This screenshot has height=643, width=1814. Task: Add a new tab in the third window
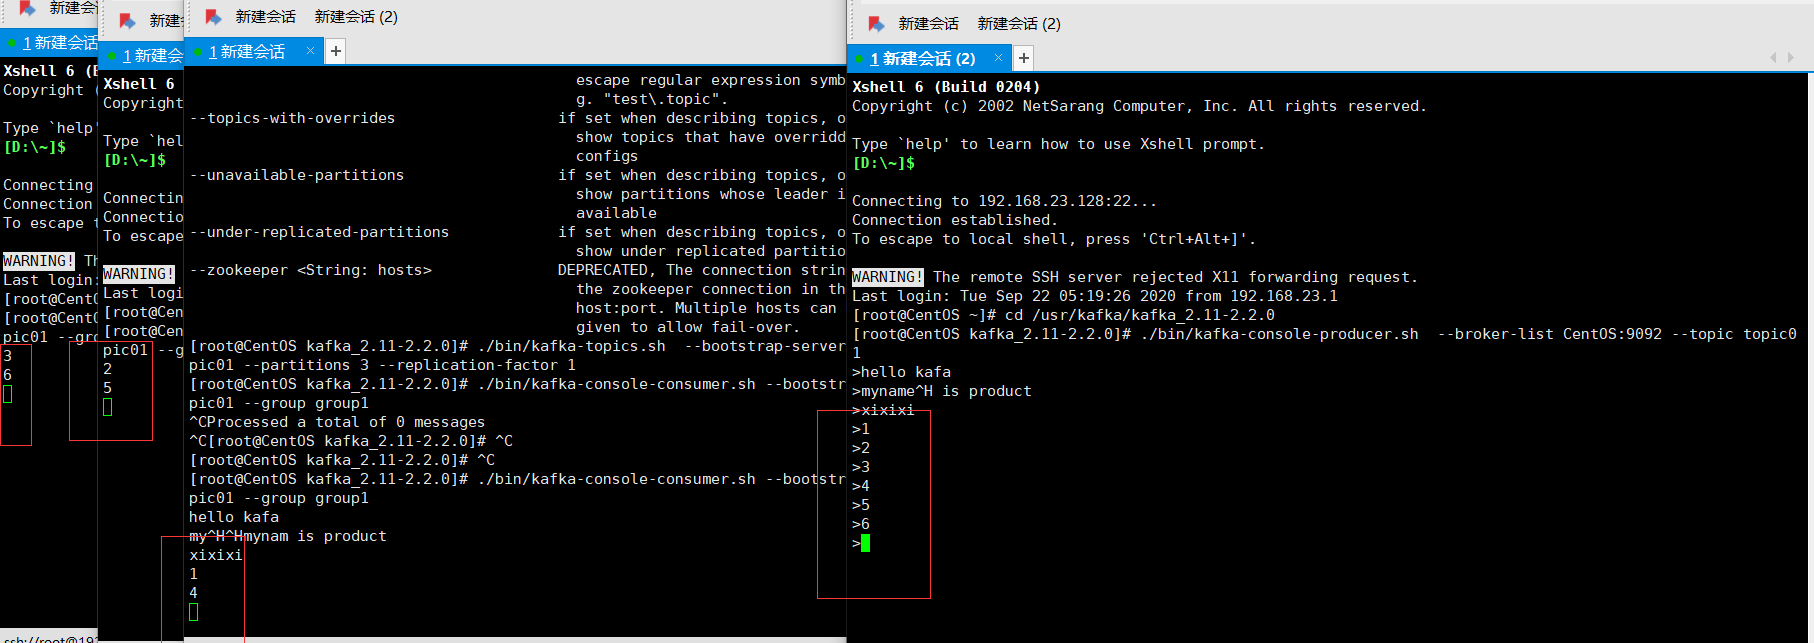(336, 51)
